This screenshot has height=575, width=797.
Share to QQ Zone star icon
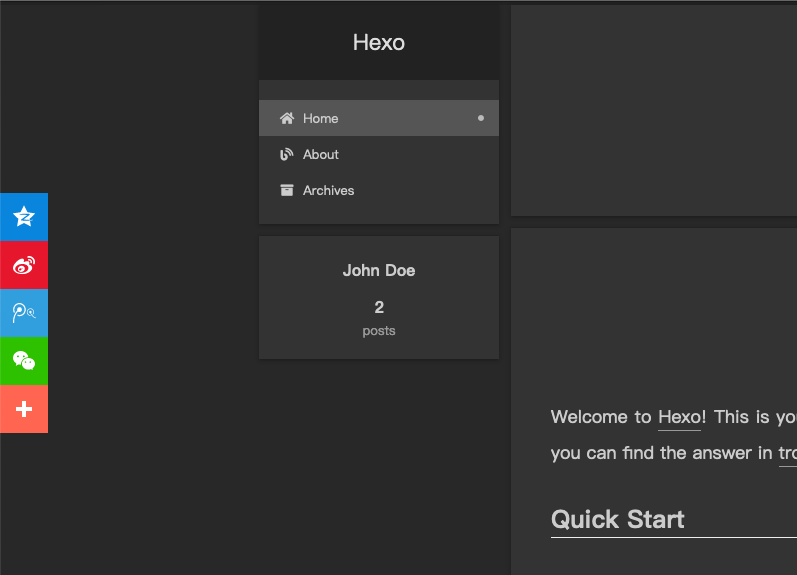24,217
